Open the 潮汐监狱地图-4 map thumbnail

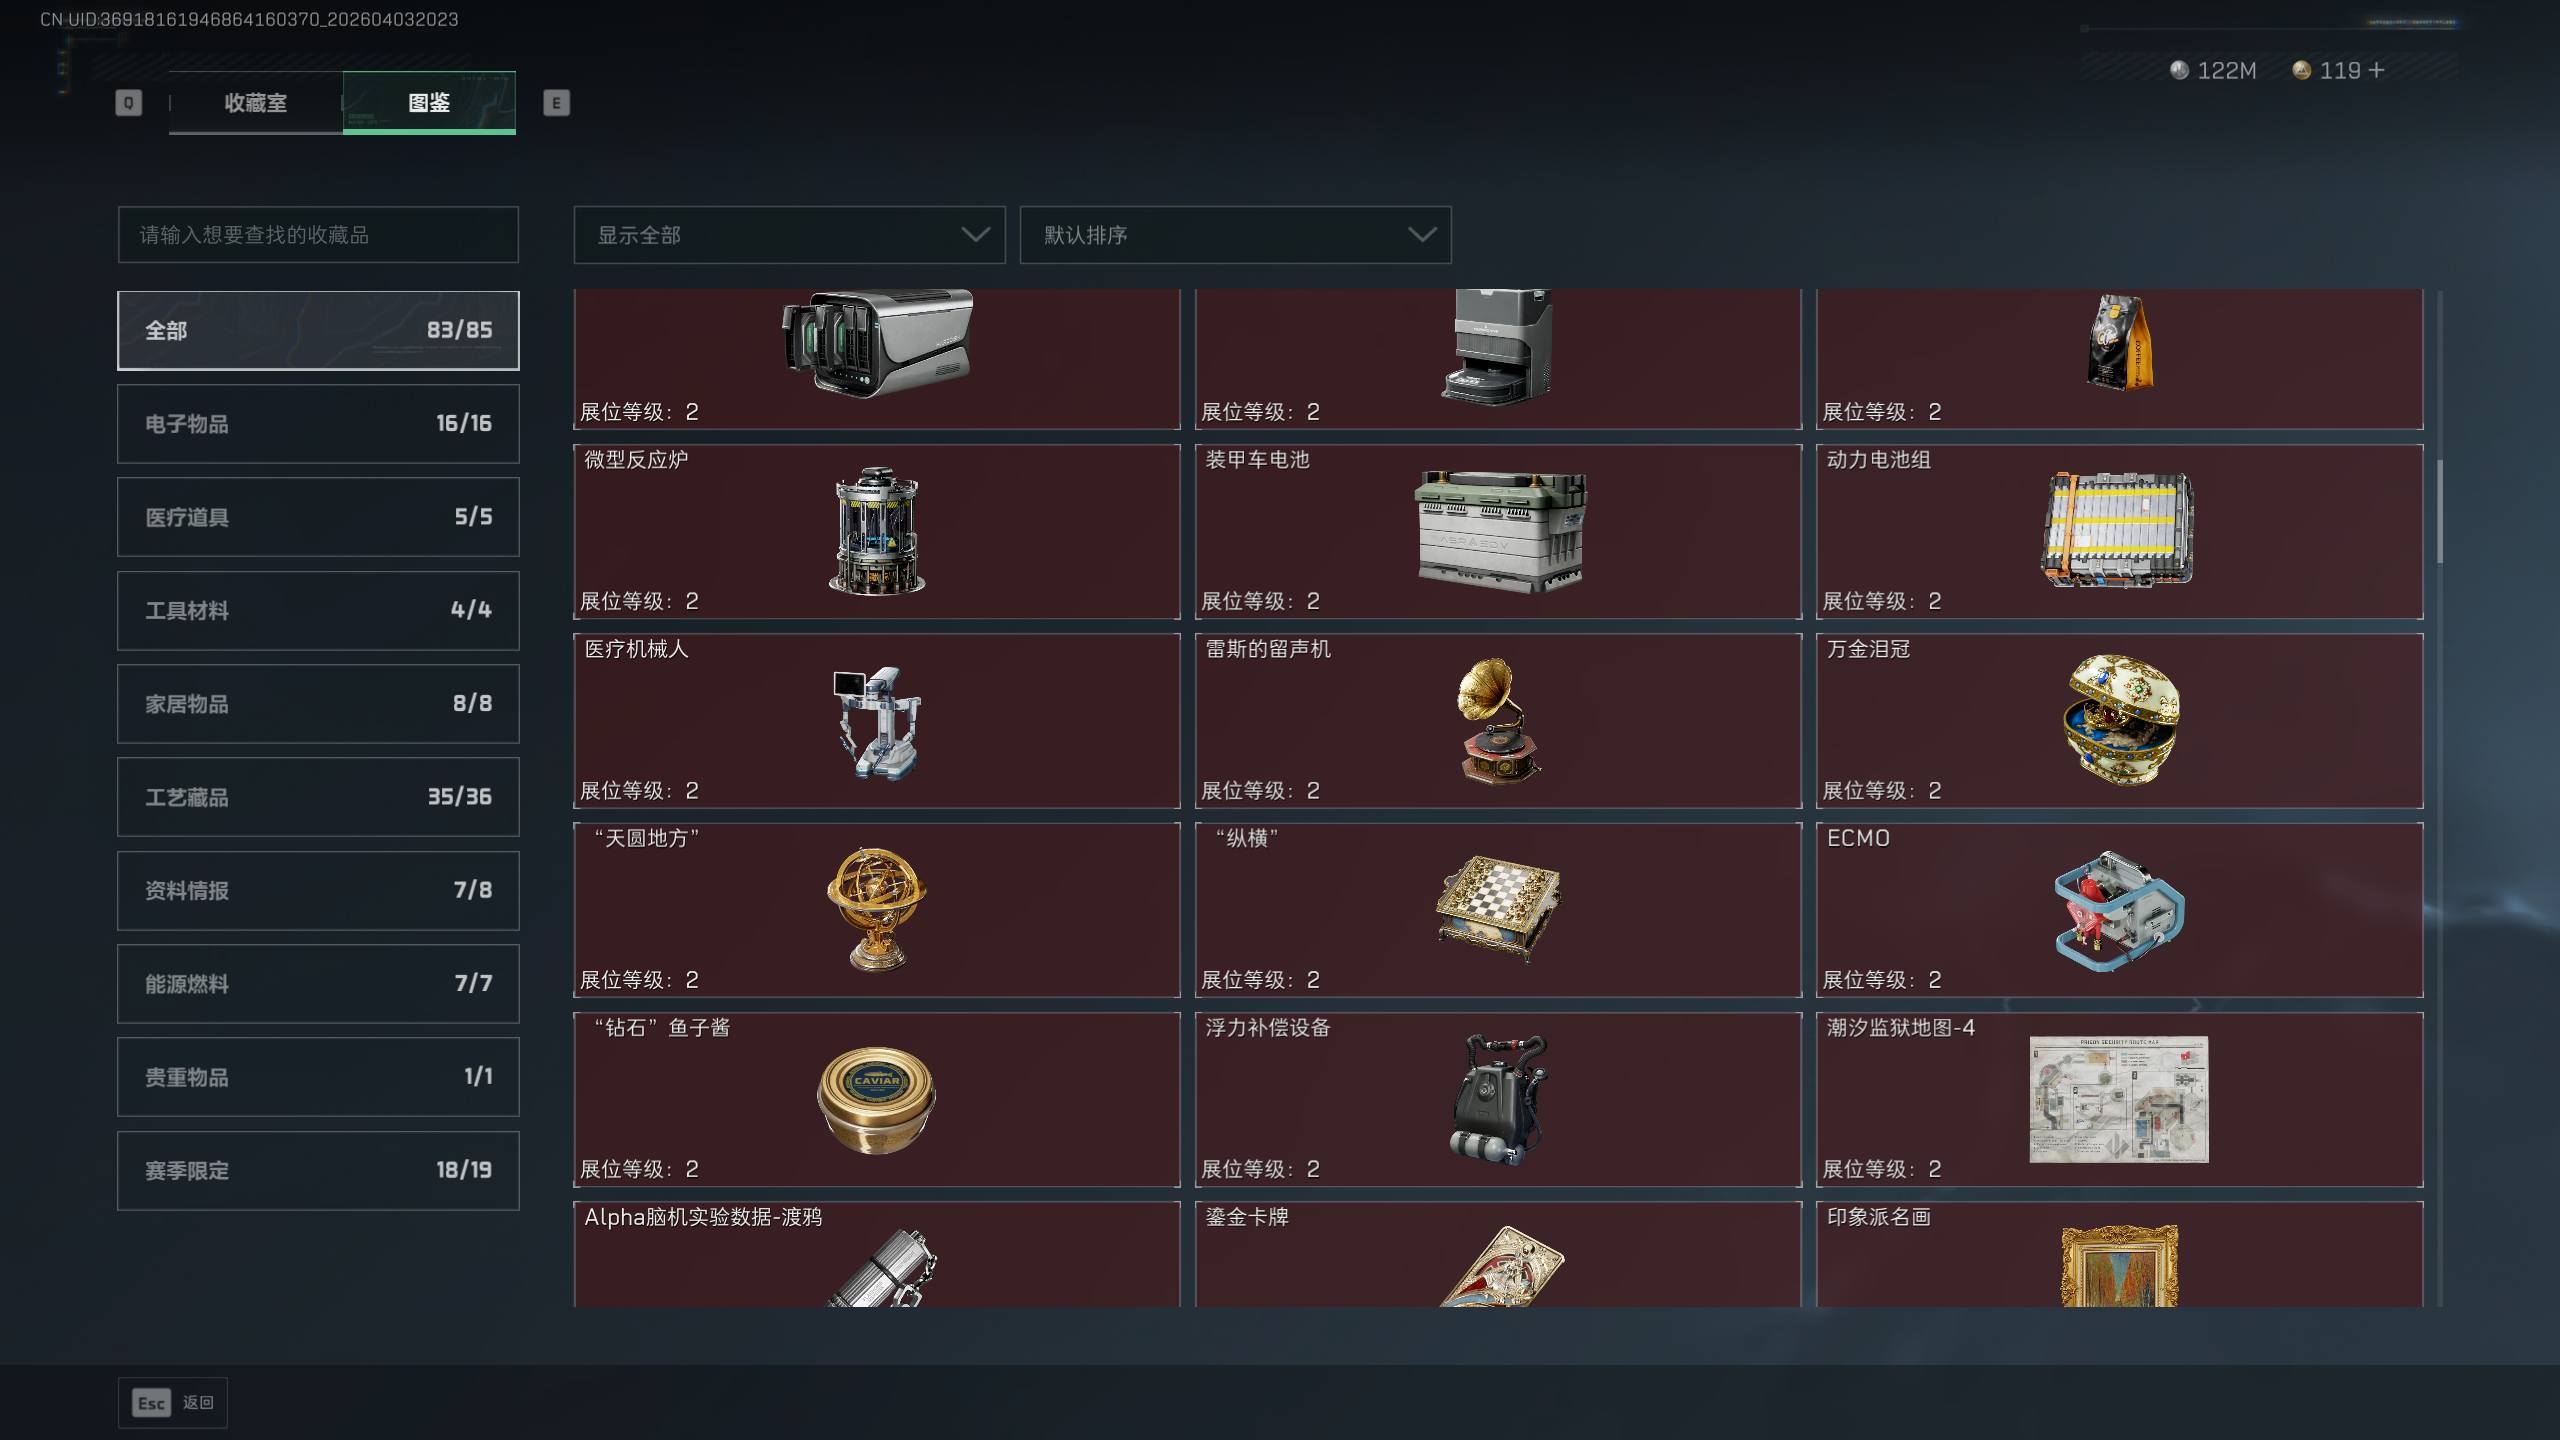2119,1099
